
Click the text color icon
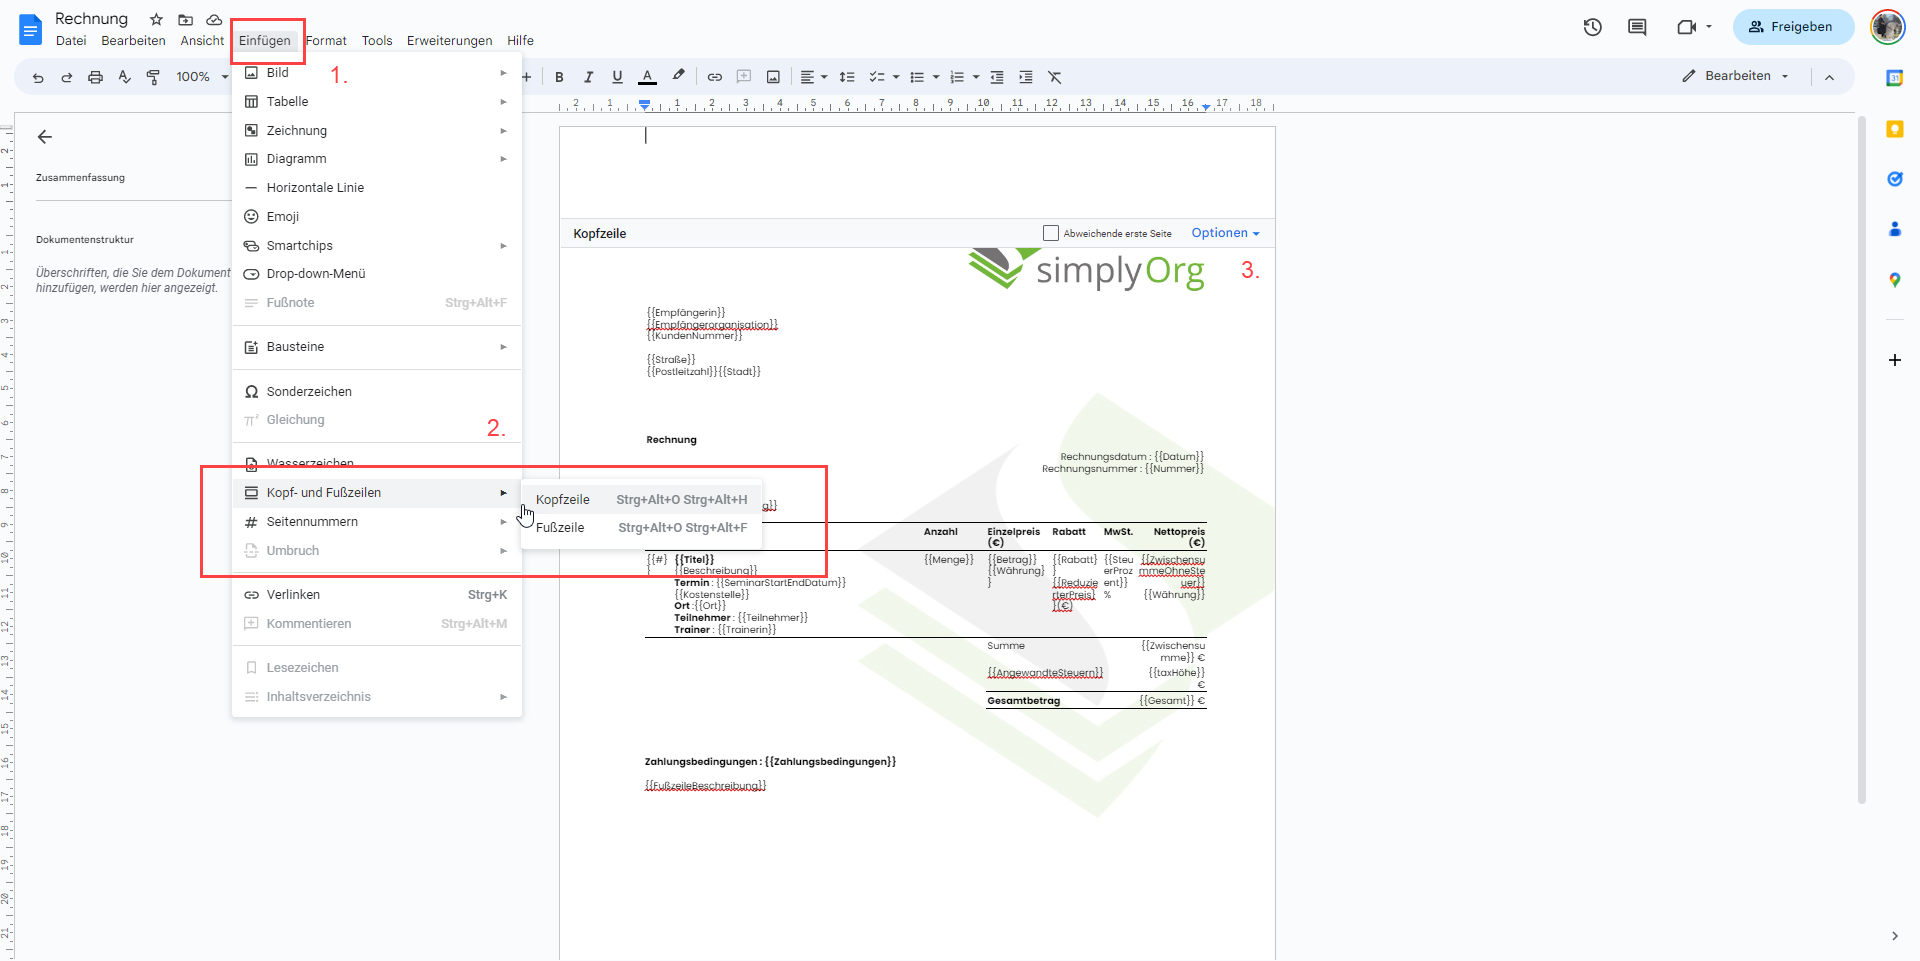point(647,77)
